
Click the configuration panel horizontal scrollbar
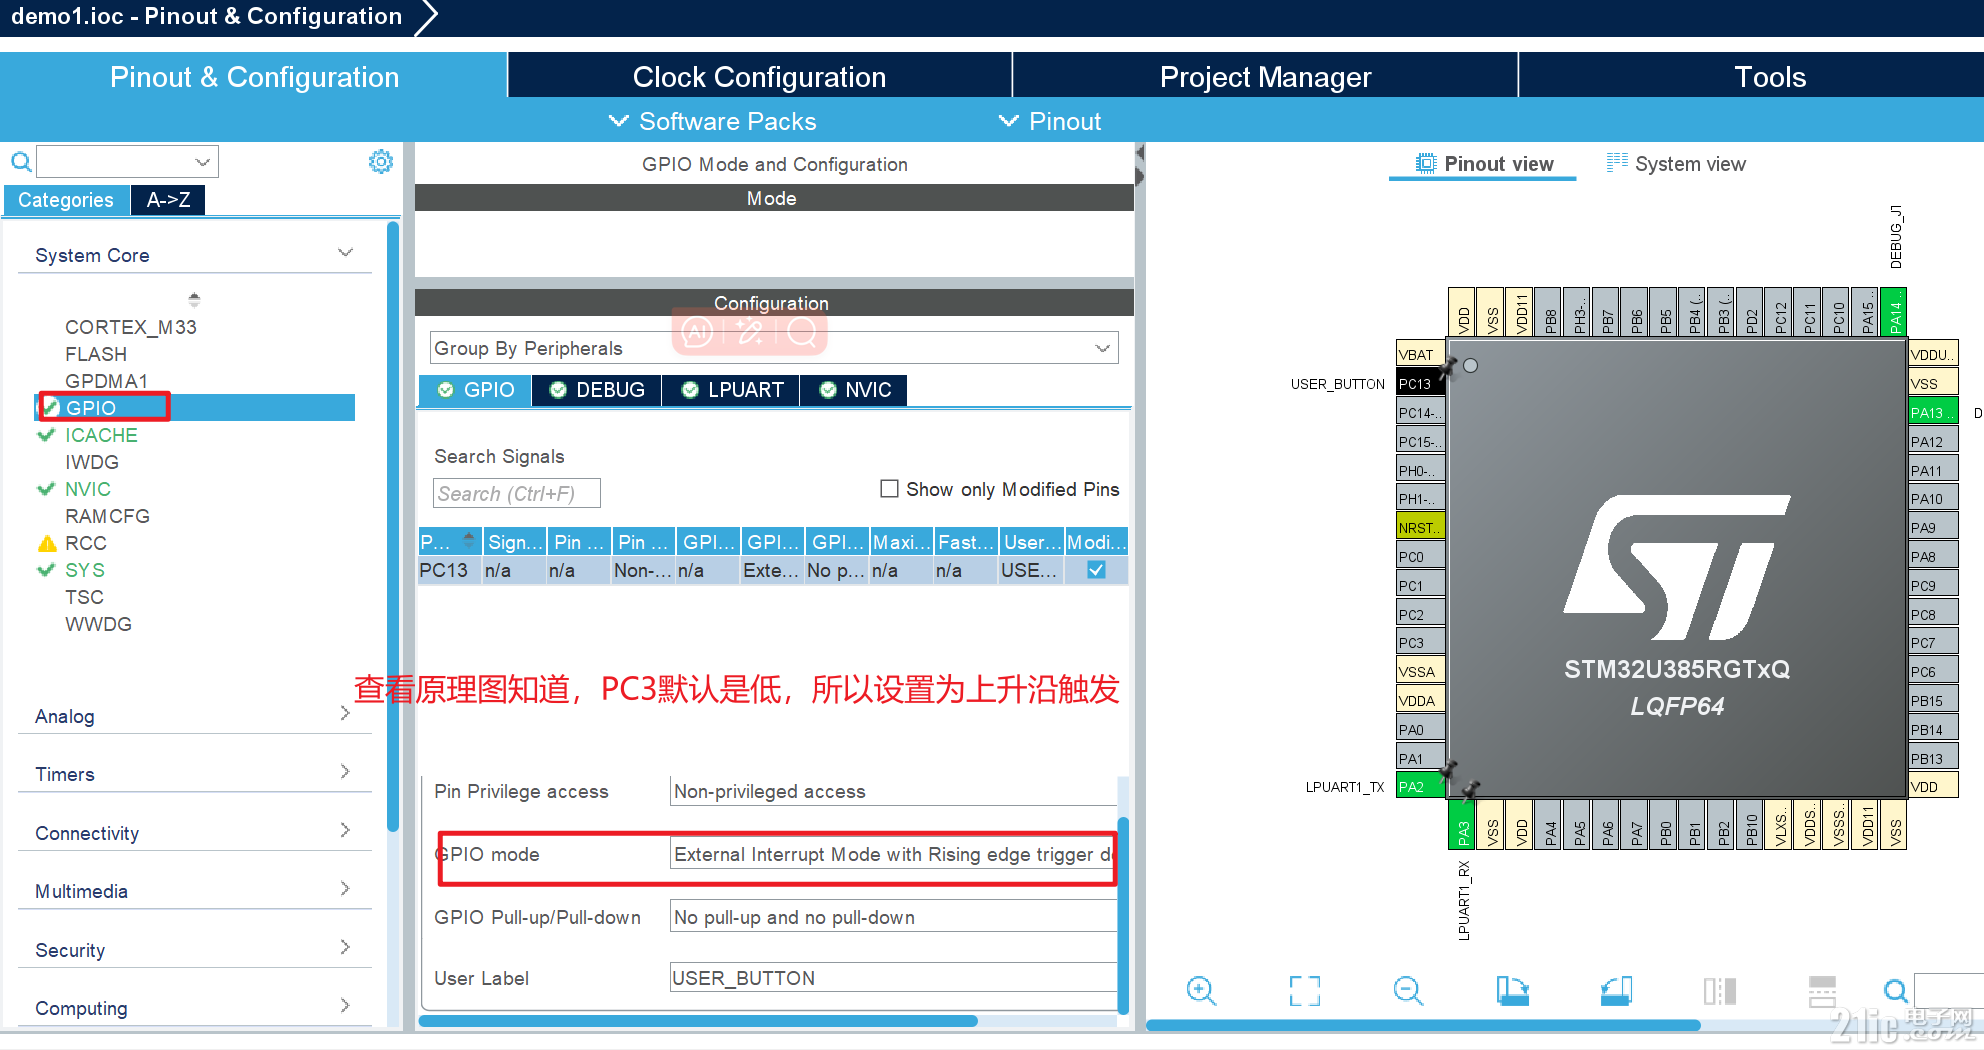click(x=698, y=1021)
